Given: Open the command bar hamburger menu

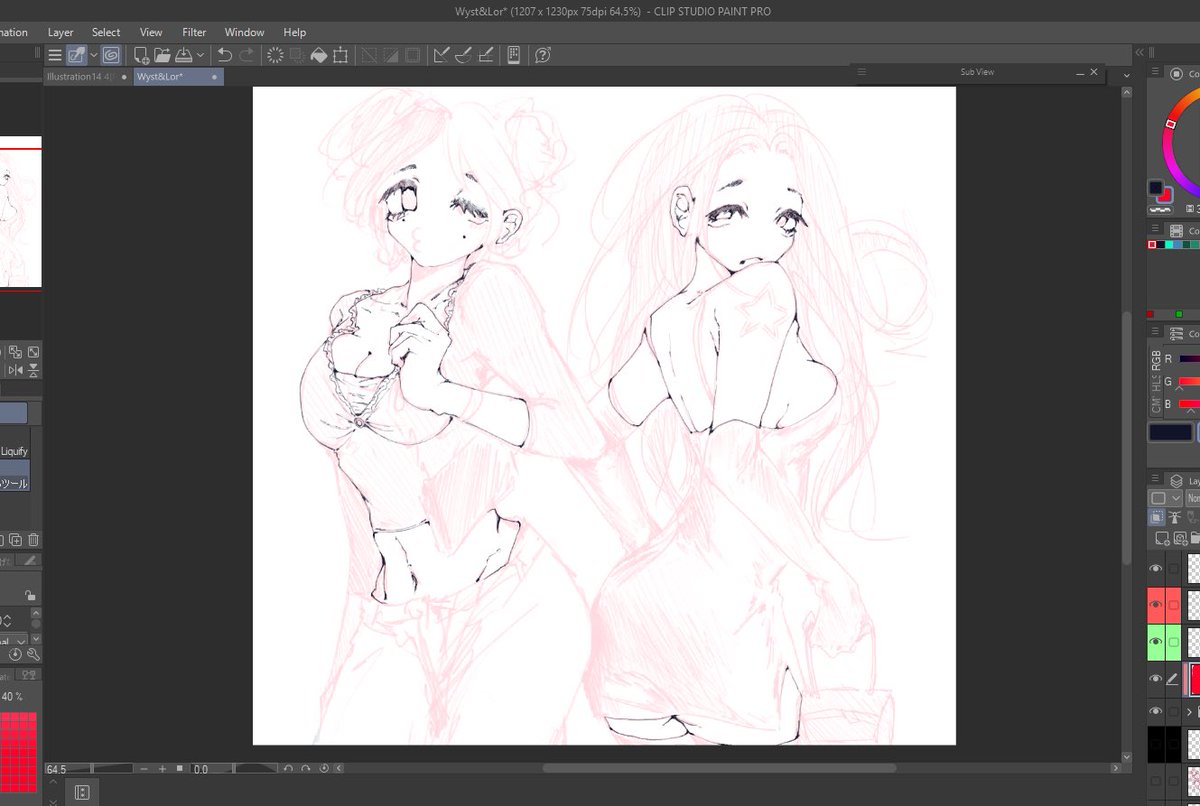Looking at the screenshot, I should pyautogui.click(x=55, y=55).
